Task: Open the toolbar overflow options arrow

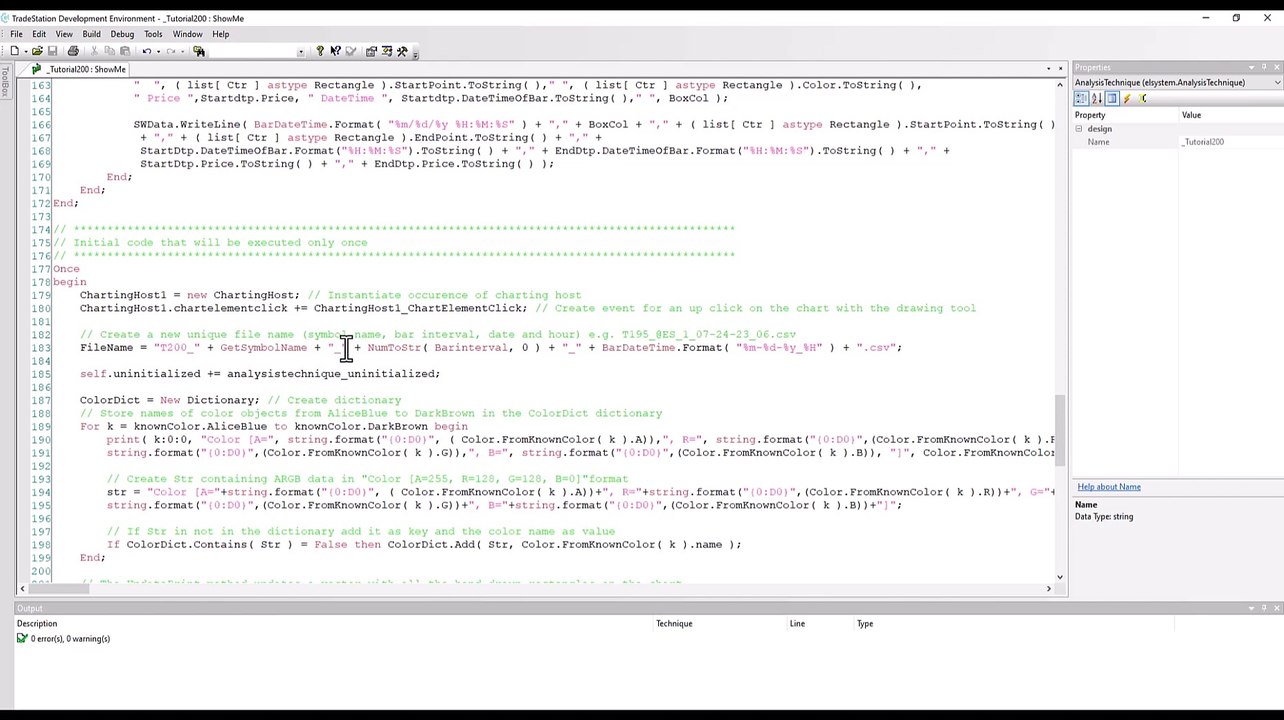Action: (415, 53)
